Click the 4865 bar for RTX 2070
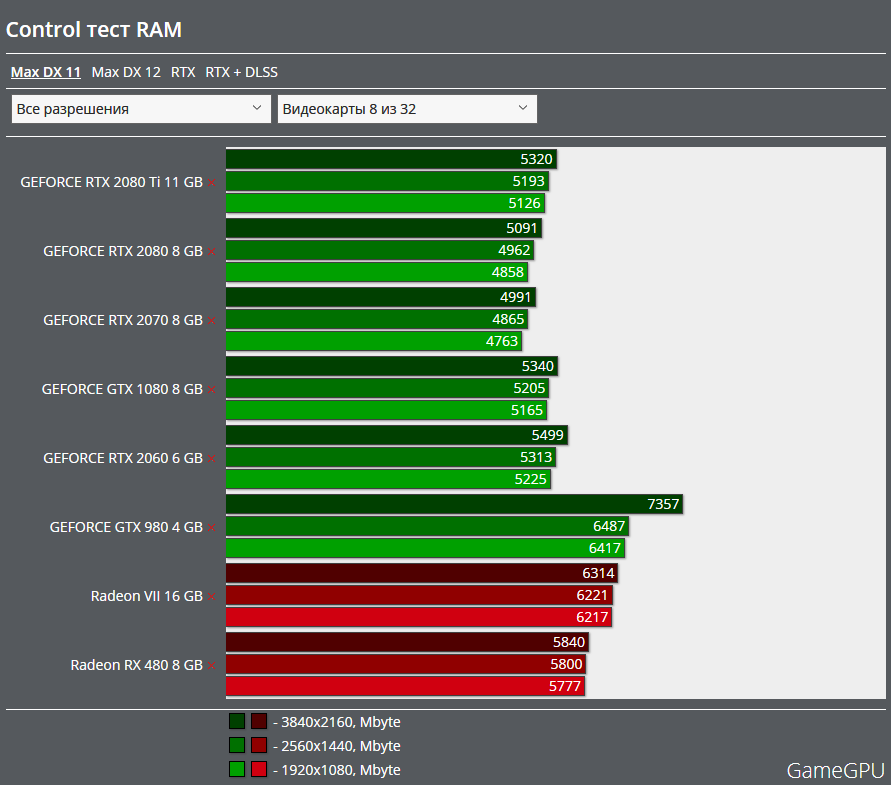This screenshot has height=785, width=891. tap(377, 319)
